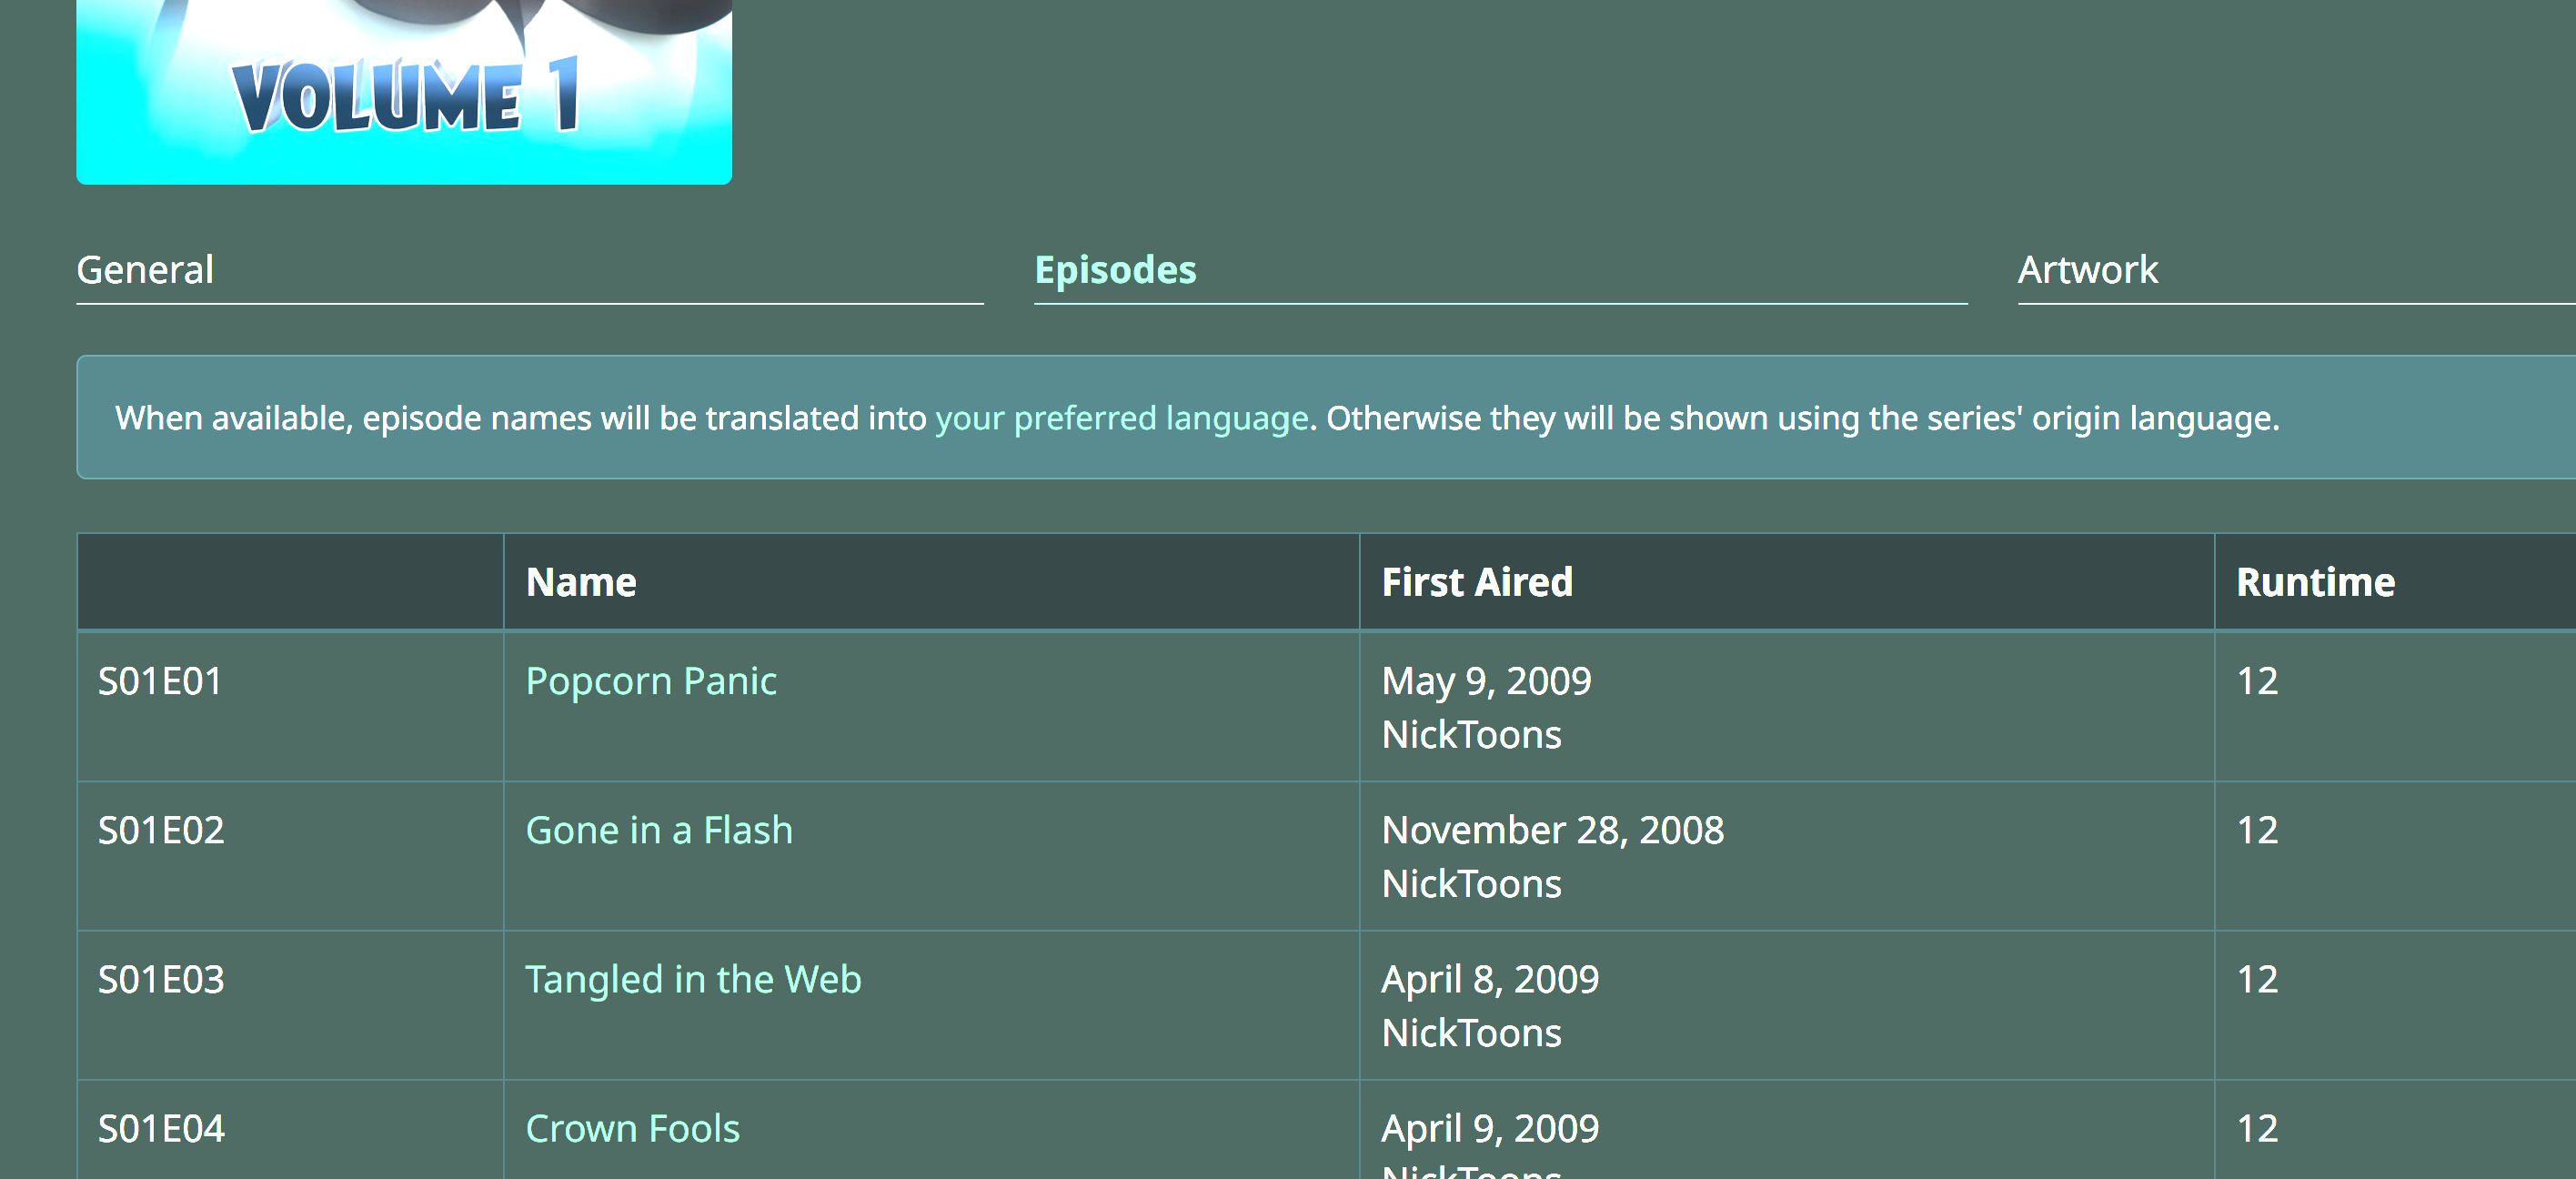Open the Crown Fools episode
2576x1179 pixels.
point(632,1128)
